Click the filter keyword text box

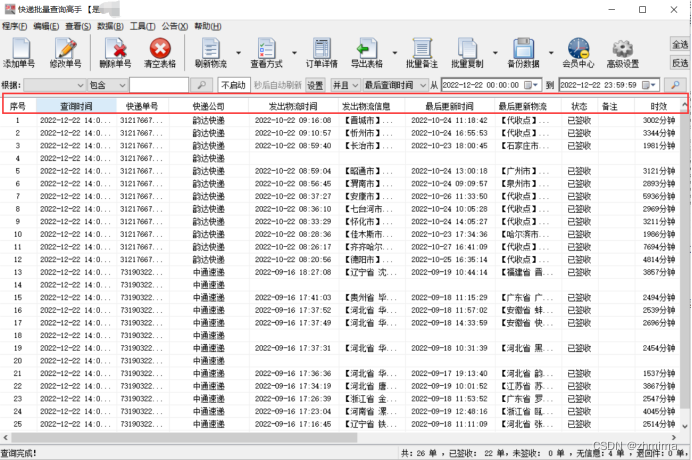point(159,85)
